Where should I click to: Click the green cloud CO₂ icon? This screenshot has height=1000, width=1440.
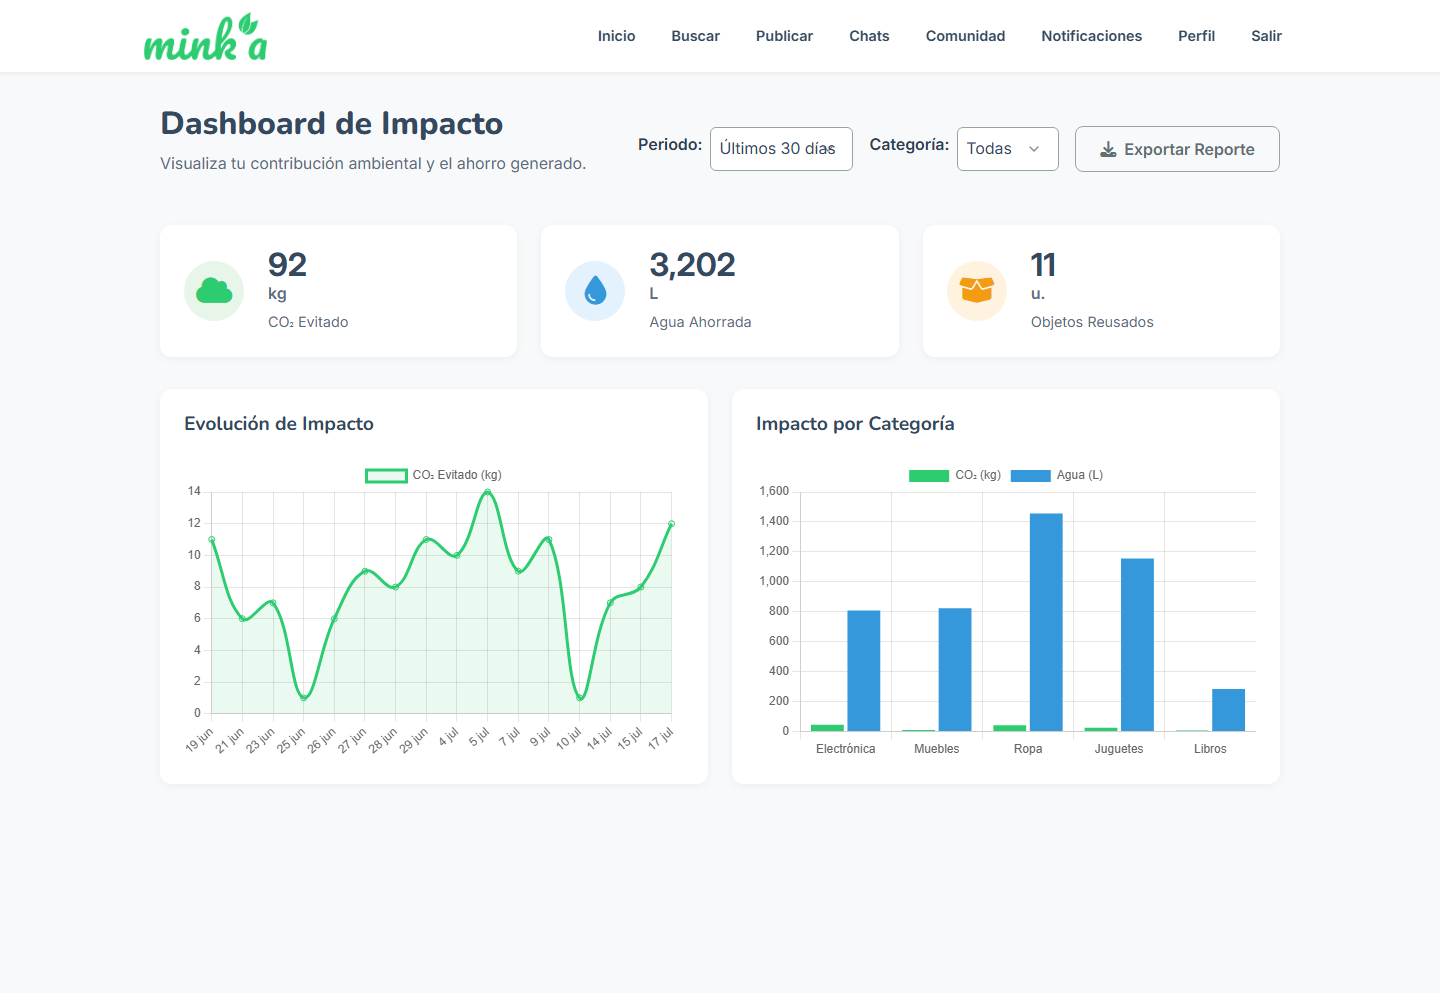pyautogui.click(x=214, y=291)
